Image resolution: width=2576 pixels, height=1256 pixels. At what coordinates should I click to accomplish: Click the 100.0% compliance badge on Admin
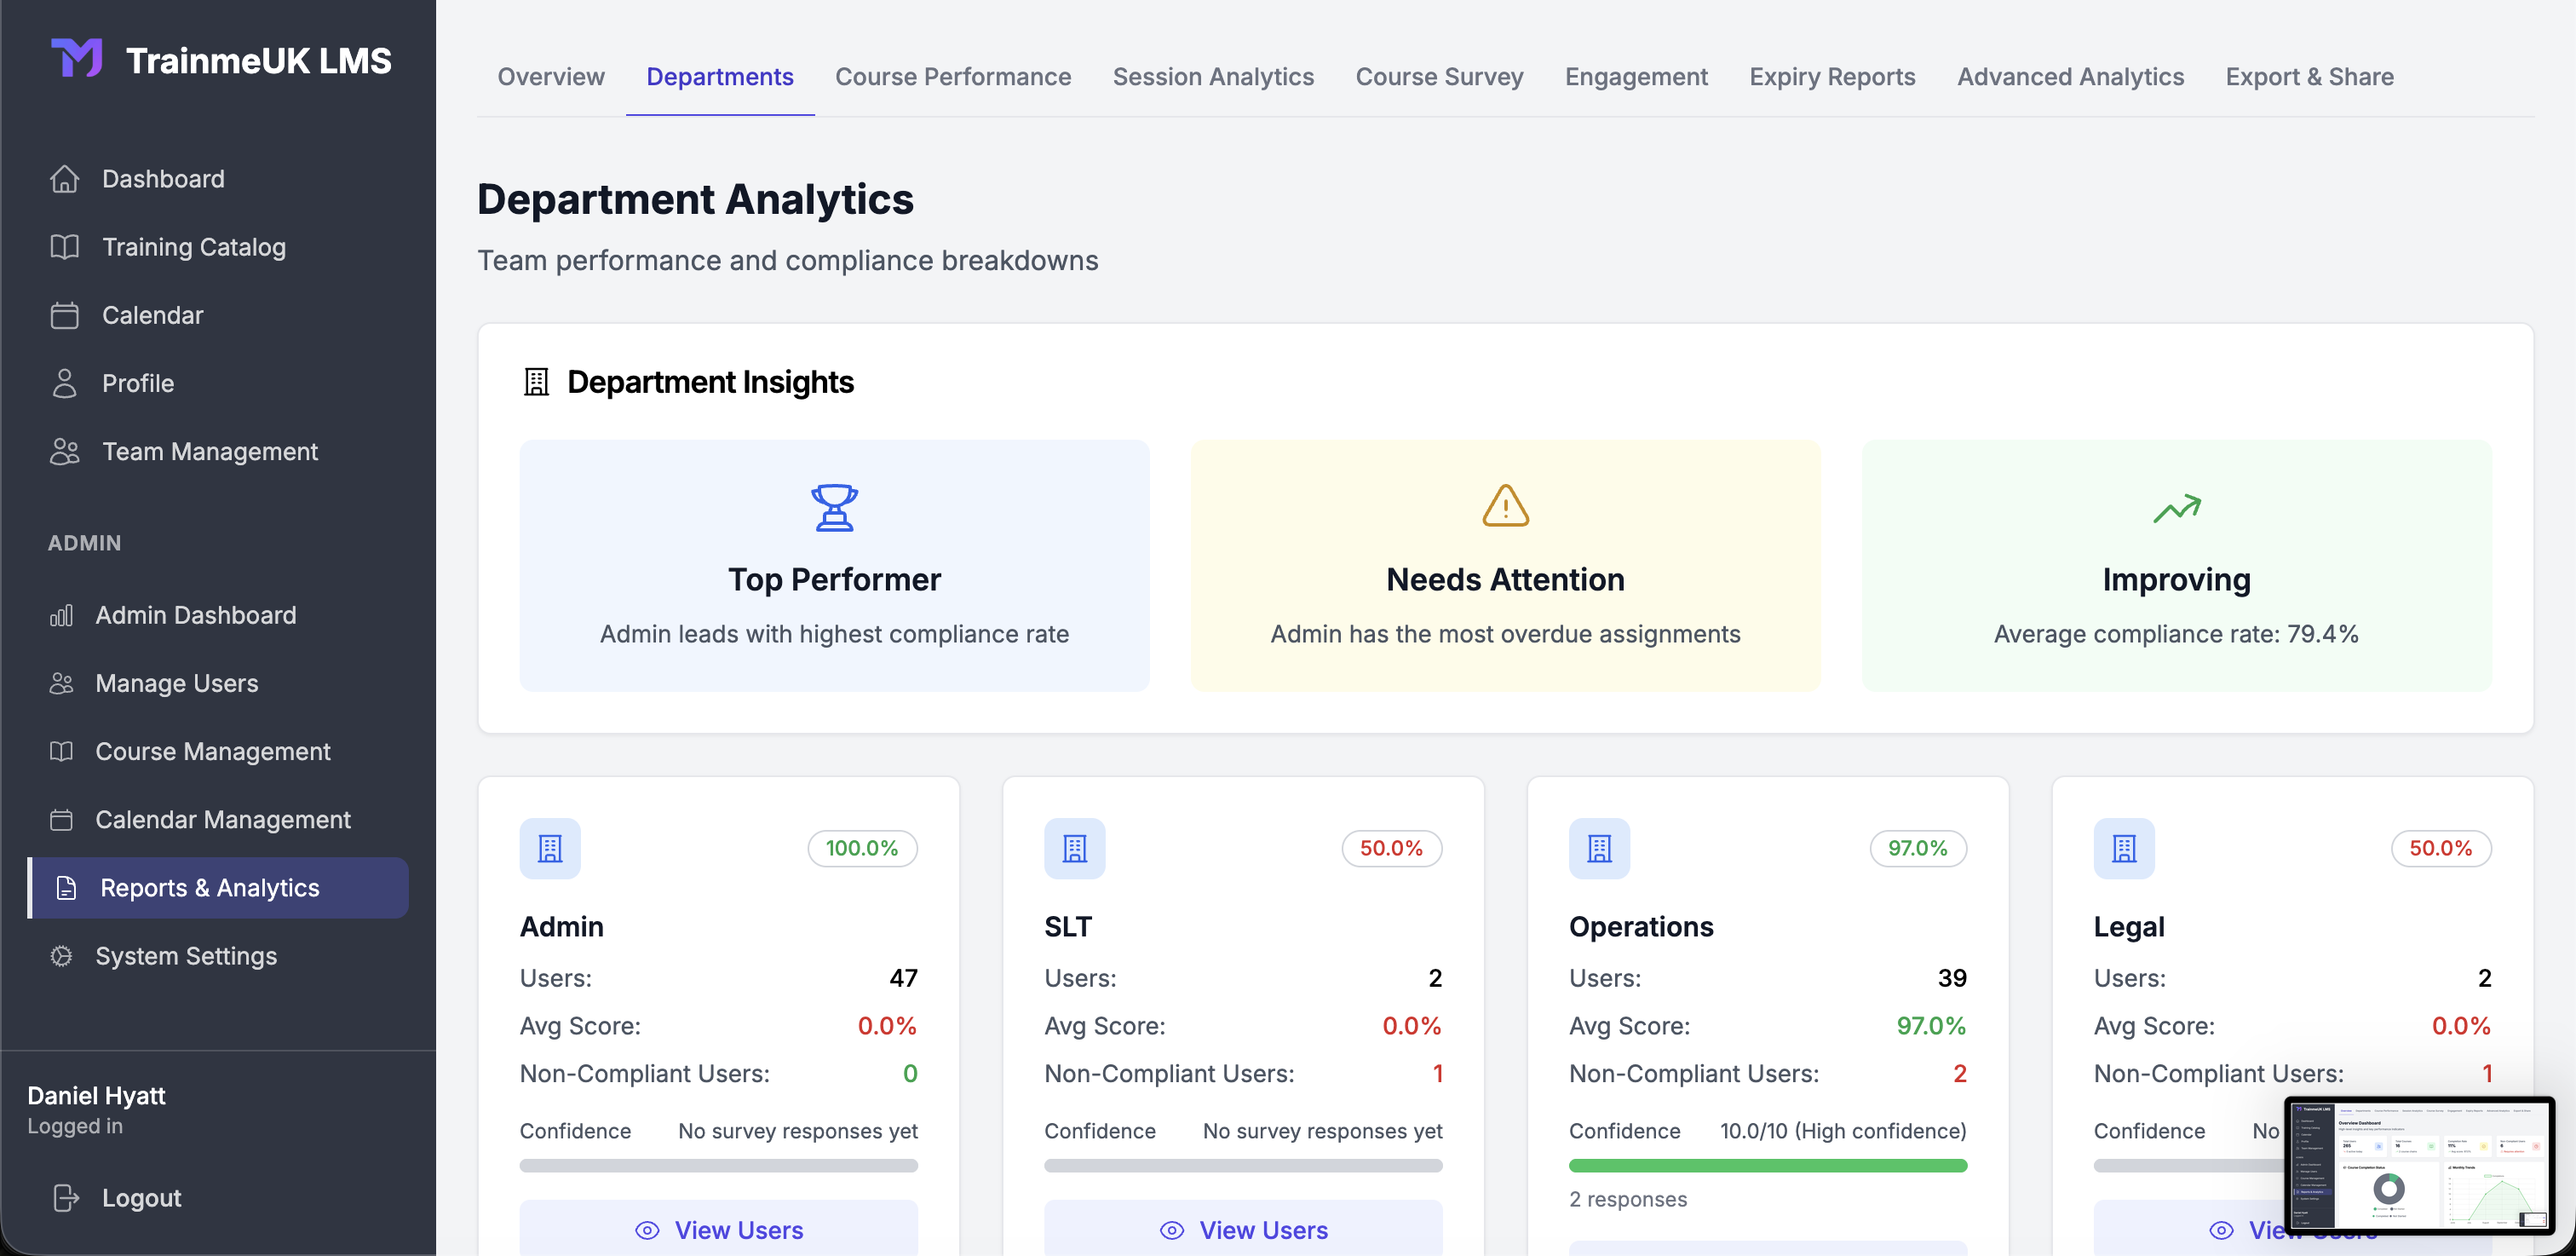[x=862, y=848]
